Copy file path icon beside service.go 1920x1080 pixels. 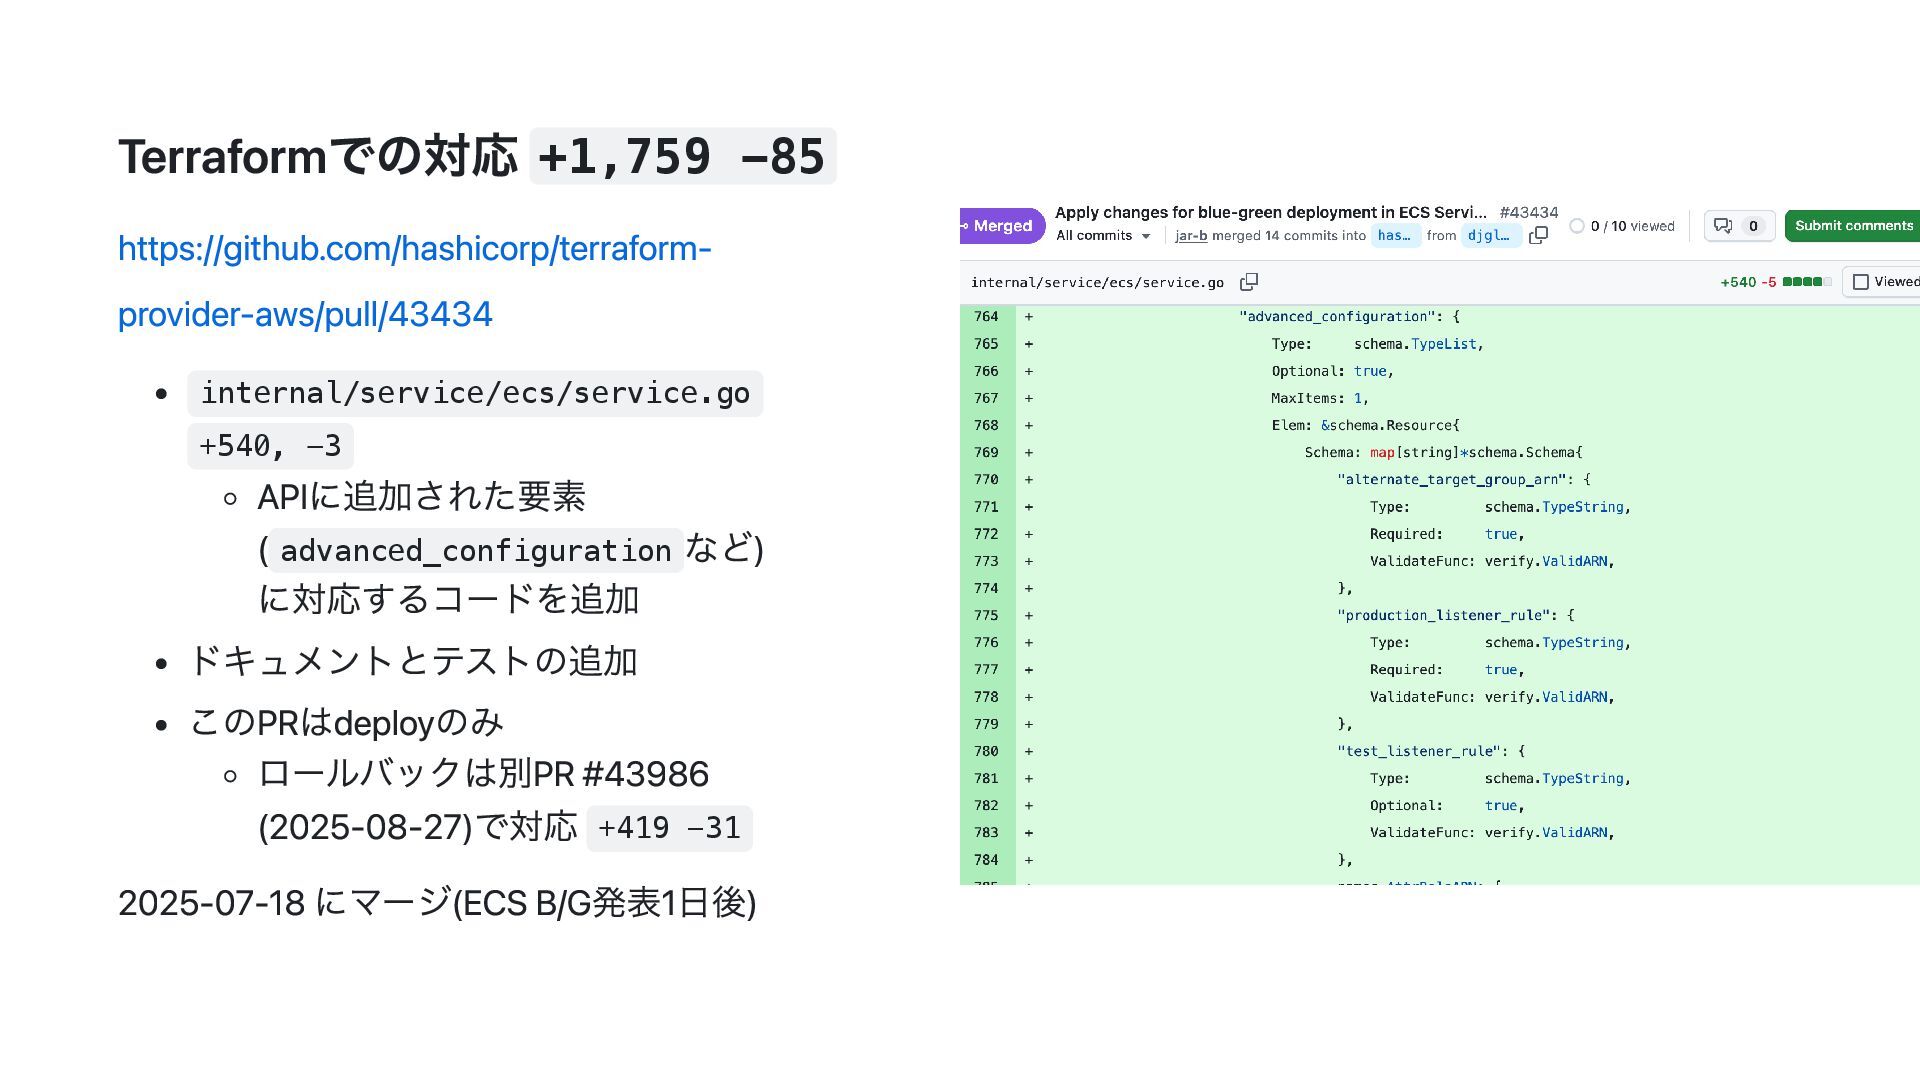pyautogui.click(x=1249, y=282)
